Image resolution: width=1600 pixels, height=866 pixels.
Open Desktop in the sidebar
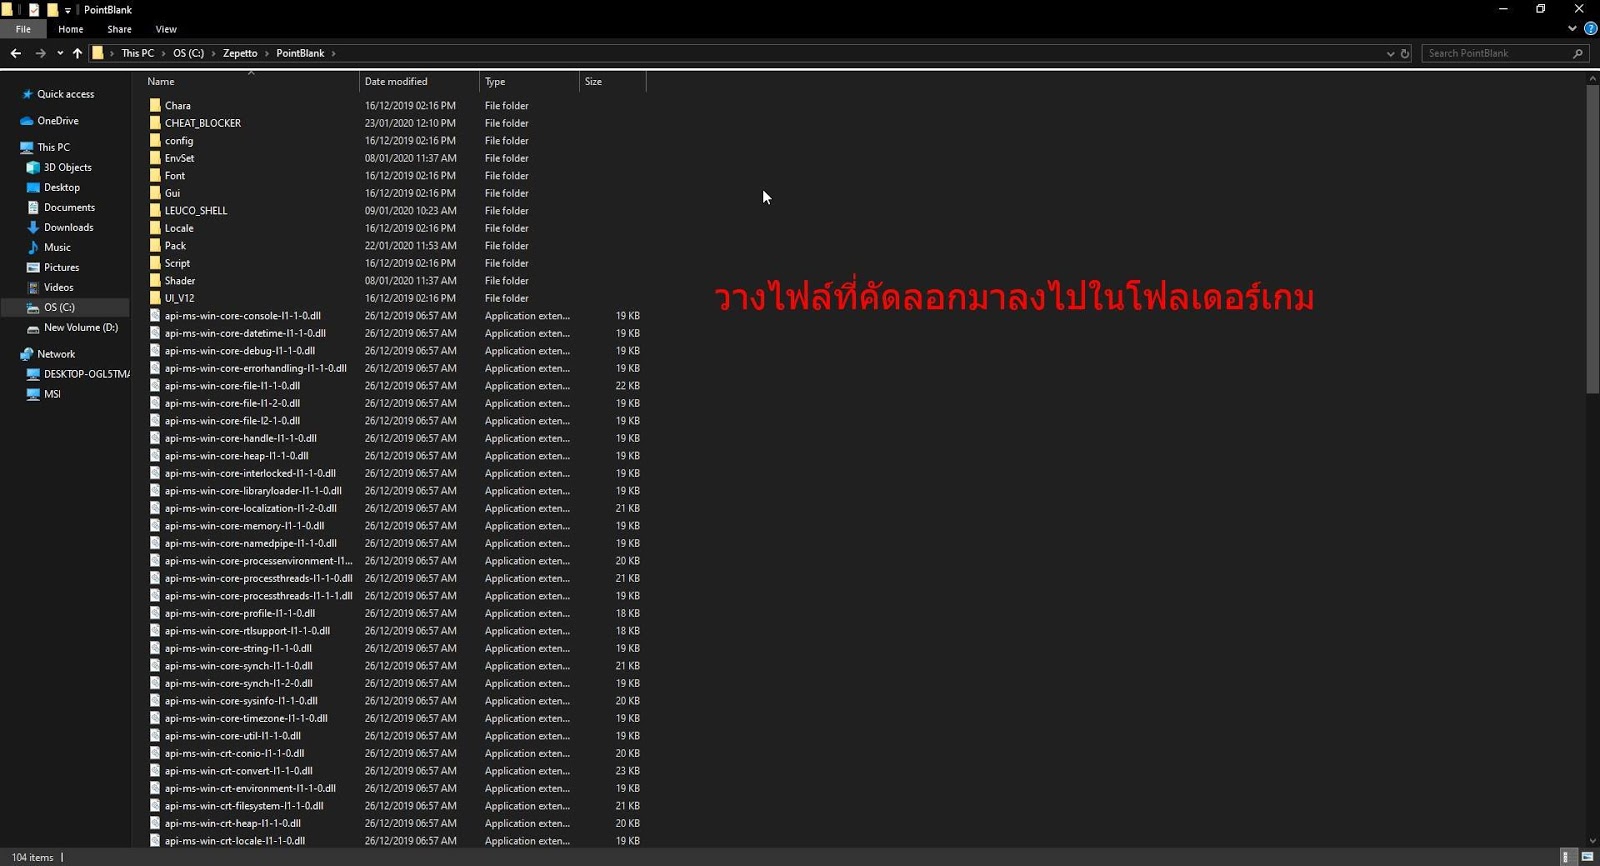[x=62, y=187]
